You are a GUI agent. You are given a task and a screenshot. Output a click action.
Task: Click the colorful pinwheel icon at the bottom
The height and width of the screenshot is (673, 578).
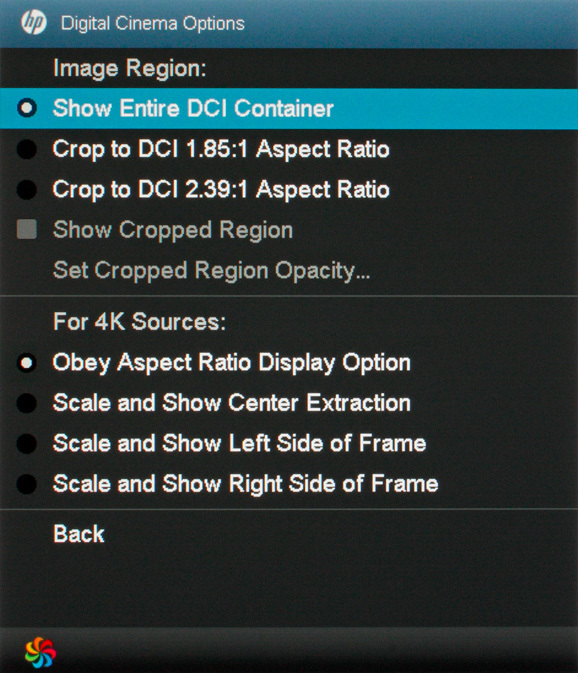point(40,652)
